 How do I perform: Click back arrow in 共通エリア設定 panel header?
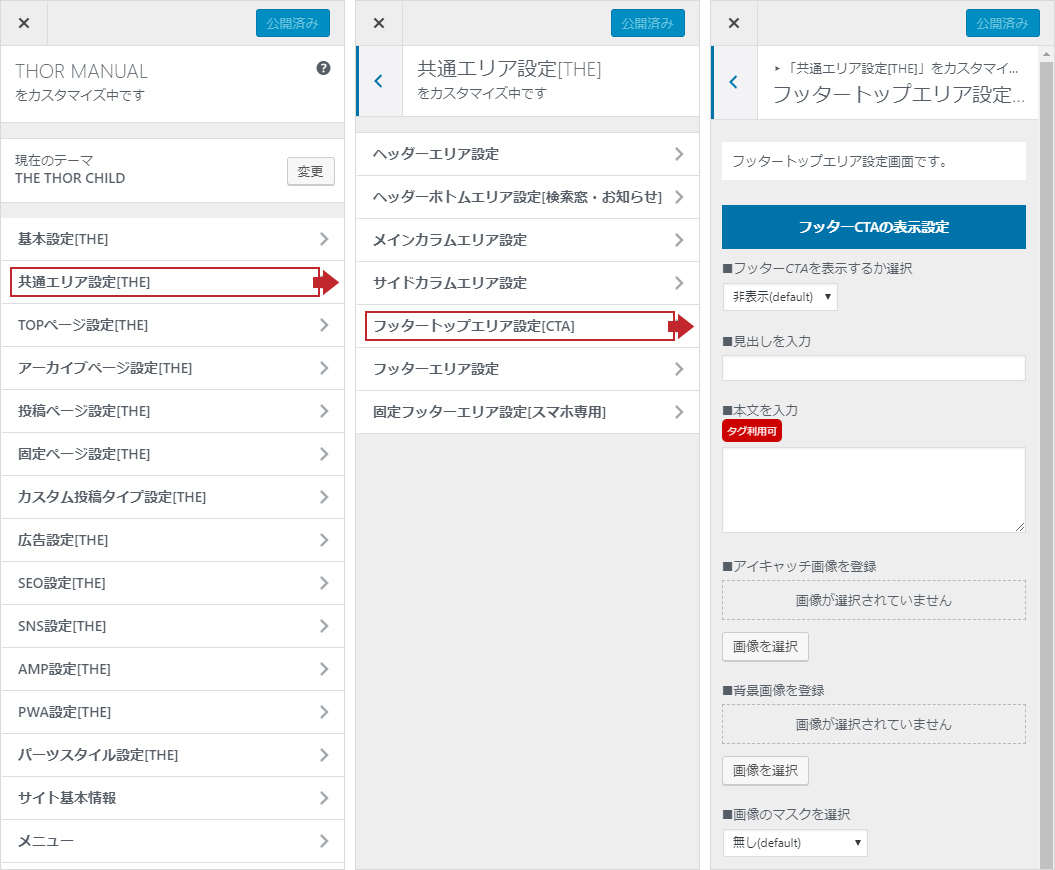click(378, 81)
